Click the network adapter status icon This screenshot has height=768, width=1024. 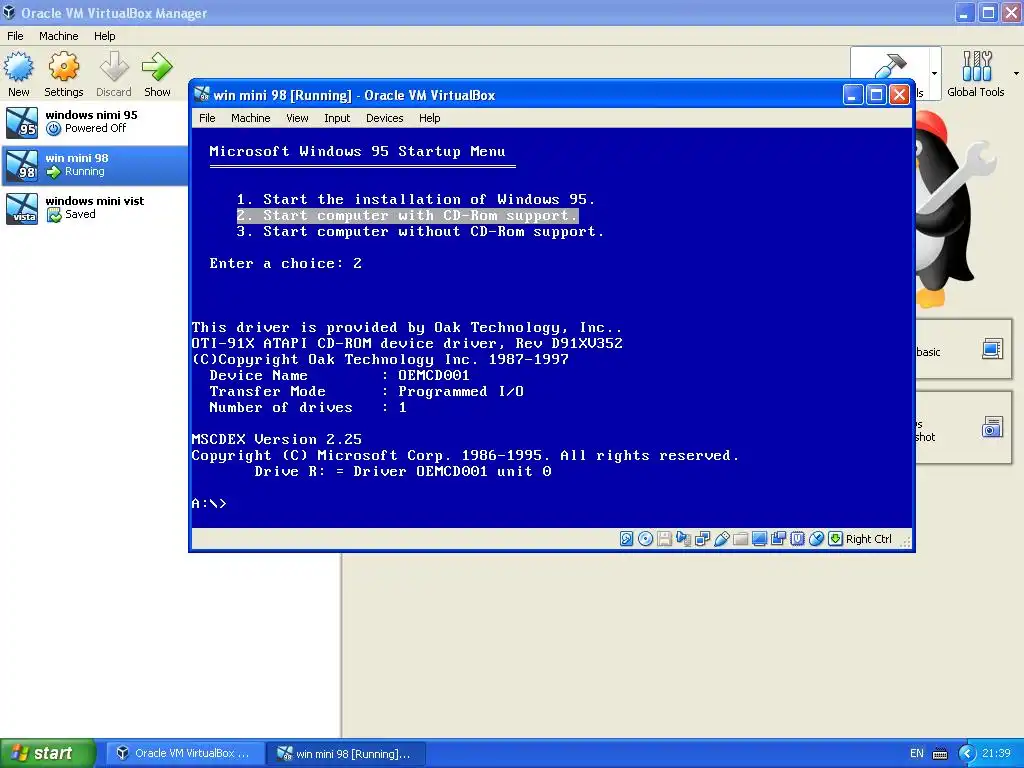tap(702, 539)
